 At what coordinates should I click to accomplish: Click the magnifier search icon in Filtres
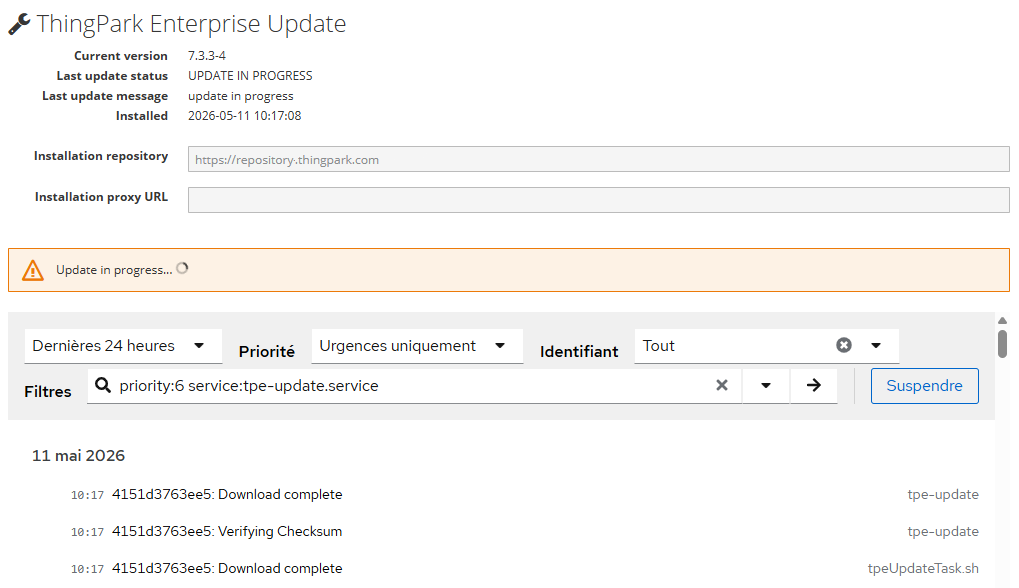[103, 385]
